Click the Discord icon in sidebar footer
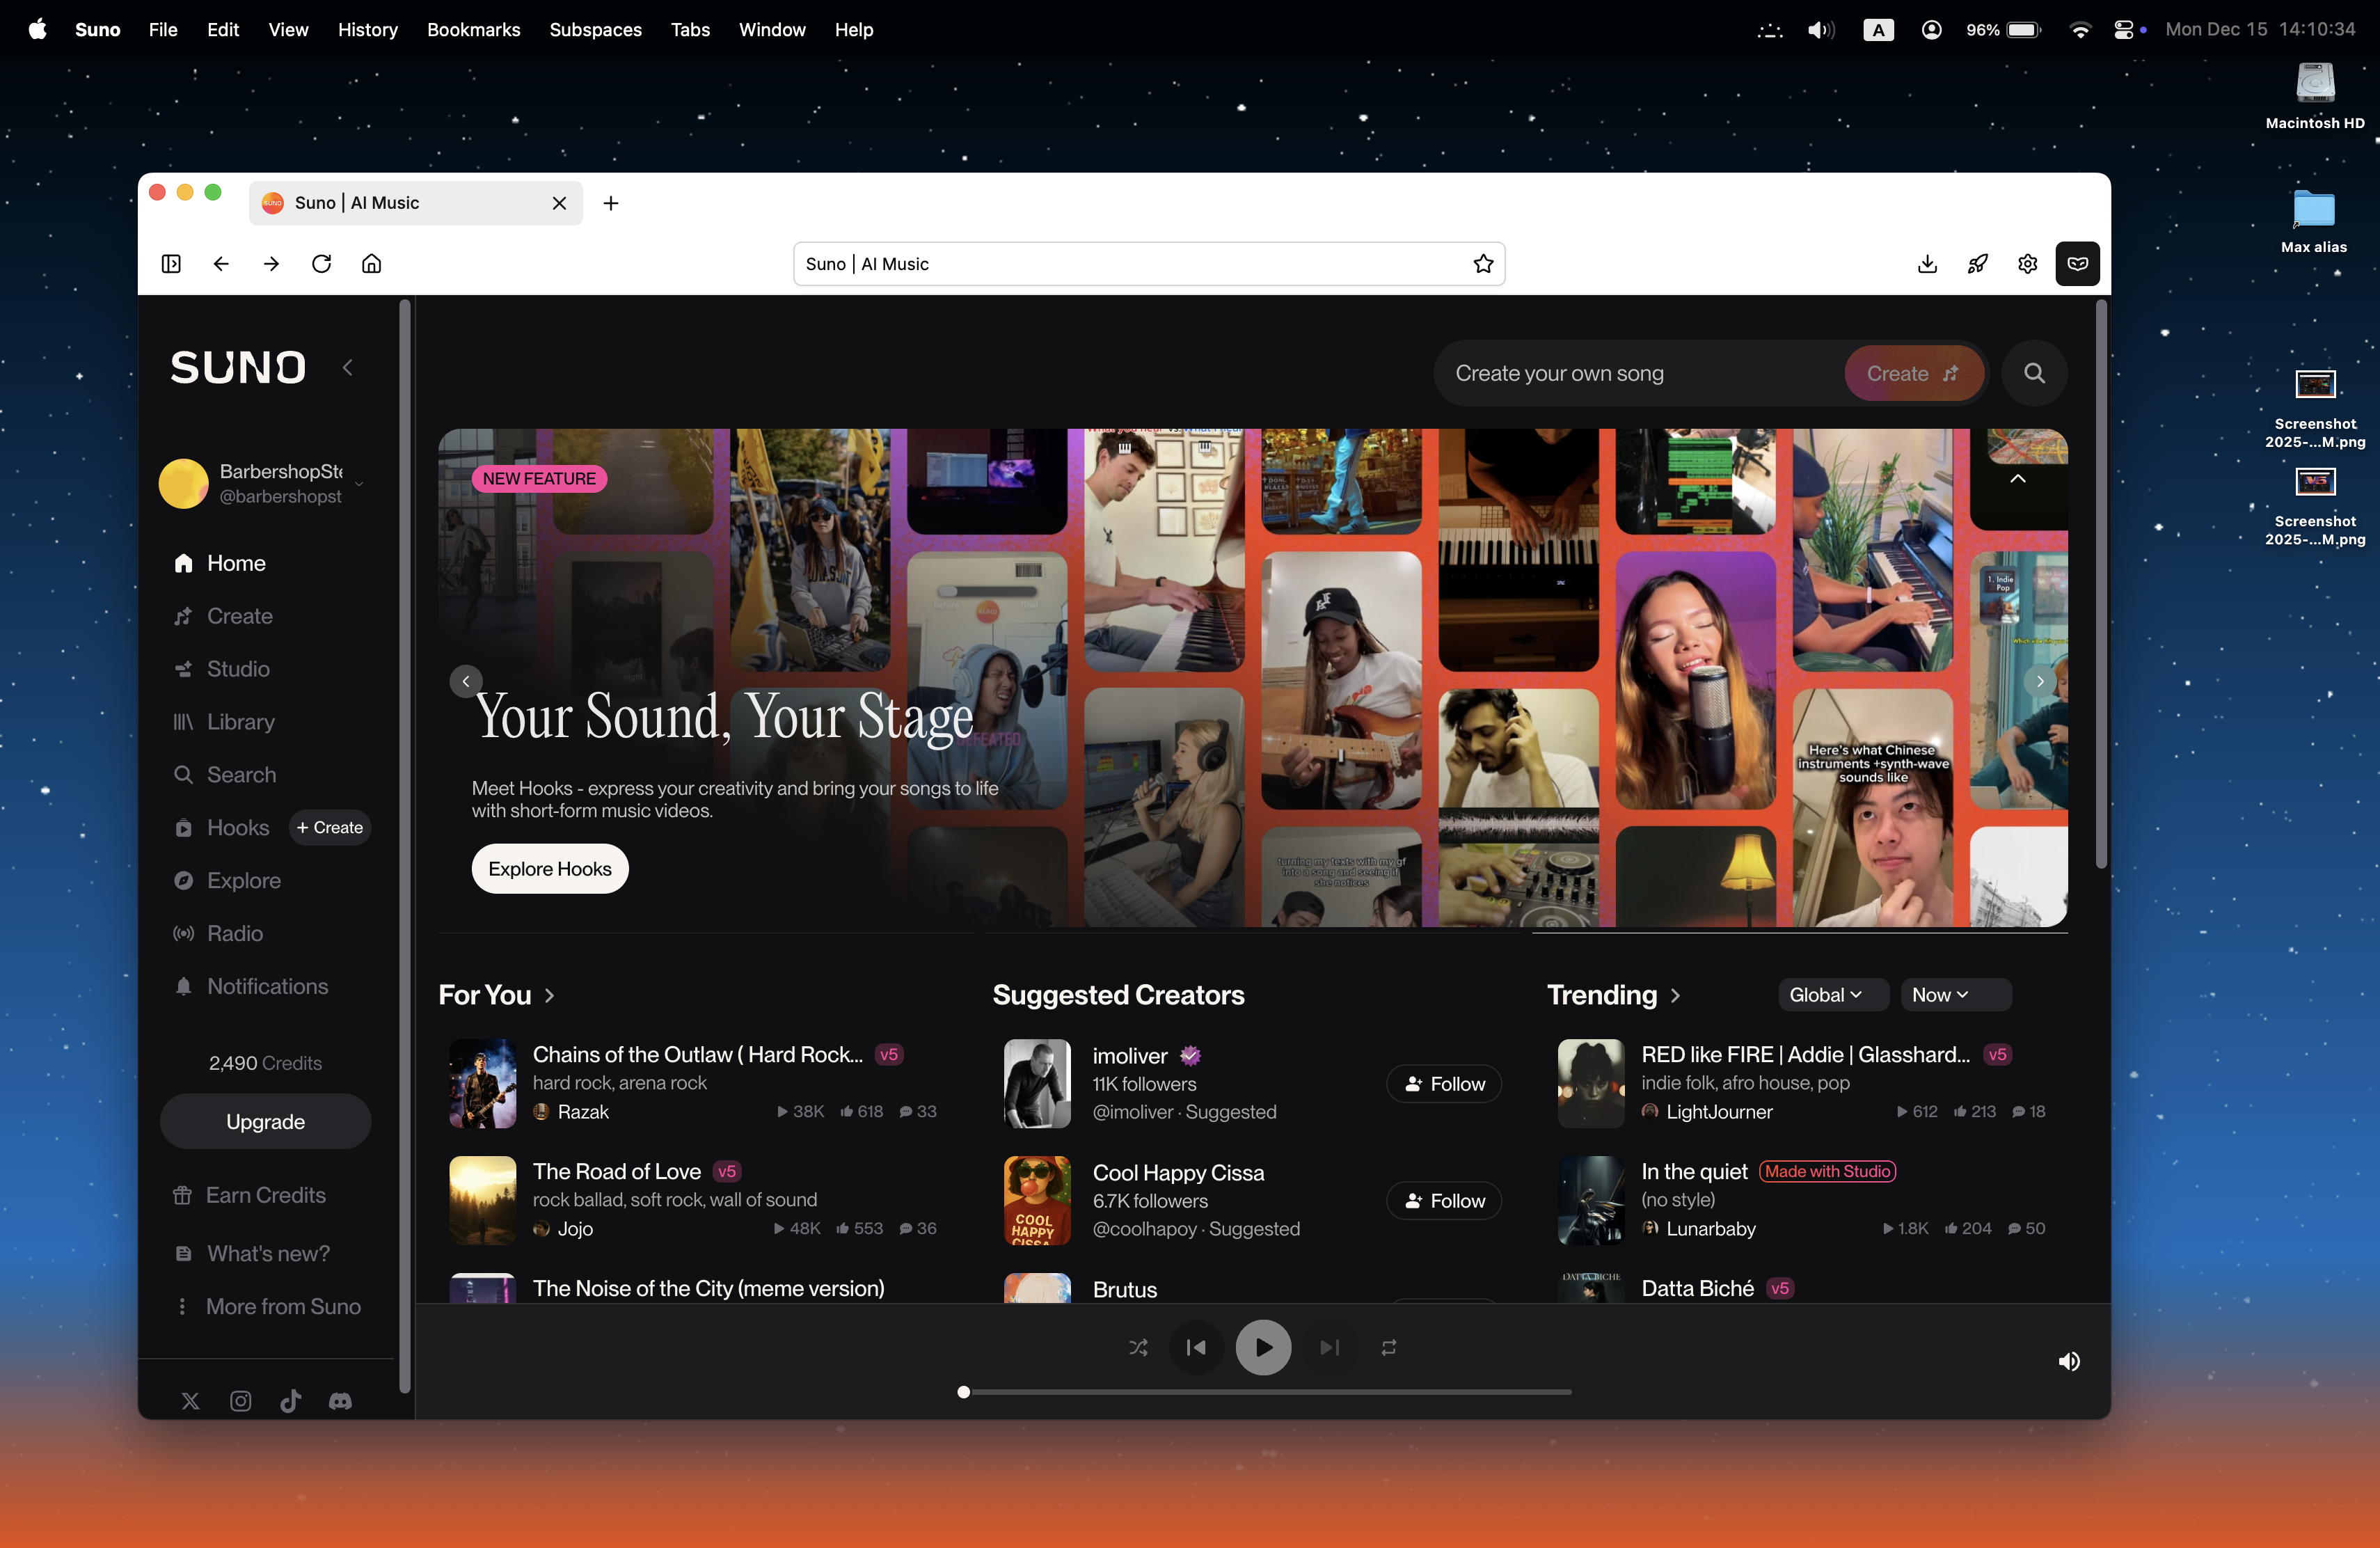This screenshot has height=1548, width=2380. click(x=340, y=1401)
